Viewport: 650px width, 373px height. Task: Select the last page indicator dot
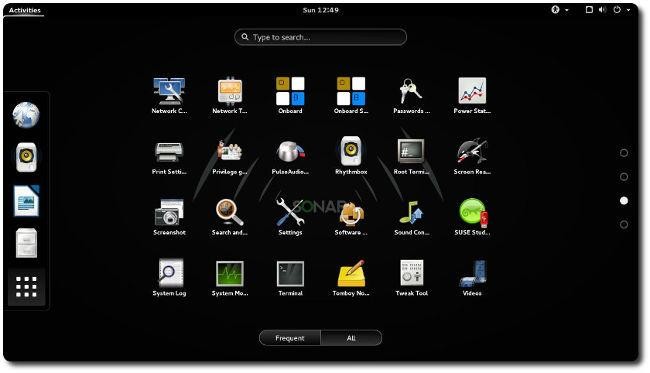[x=623, y=225]
